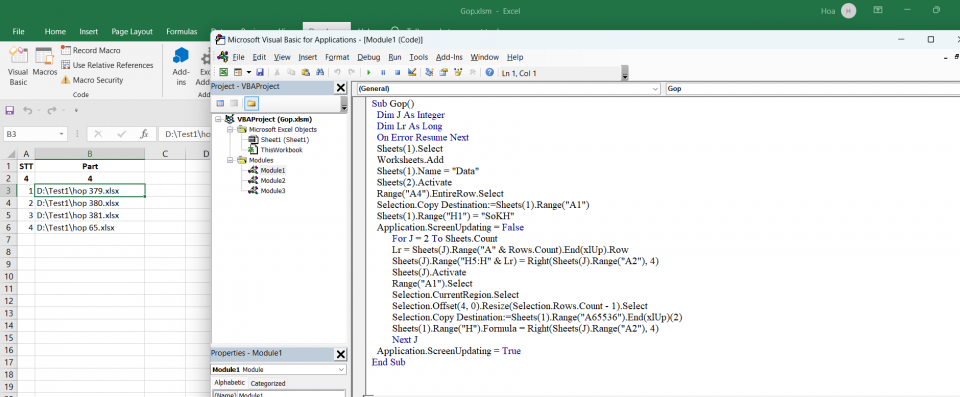The image size is (960, 397).
Task: Switch to Excel Insert ribbon tab
Action: click(x=88, y=31)
